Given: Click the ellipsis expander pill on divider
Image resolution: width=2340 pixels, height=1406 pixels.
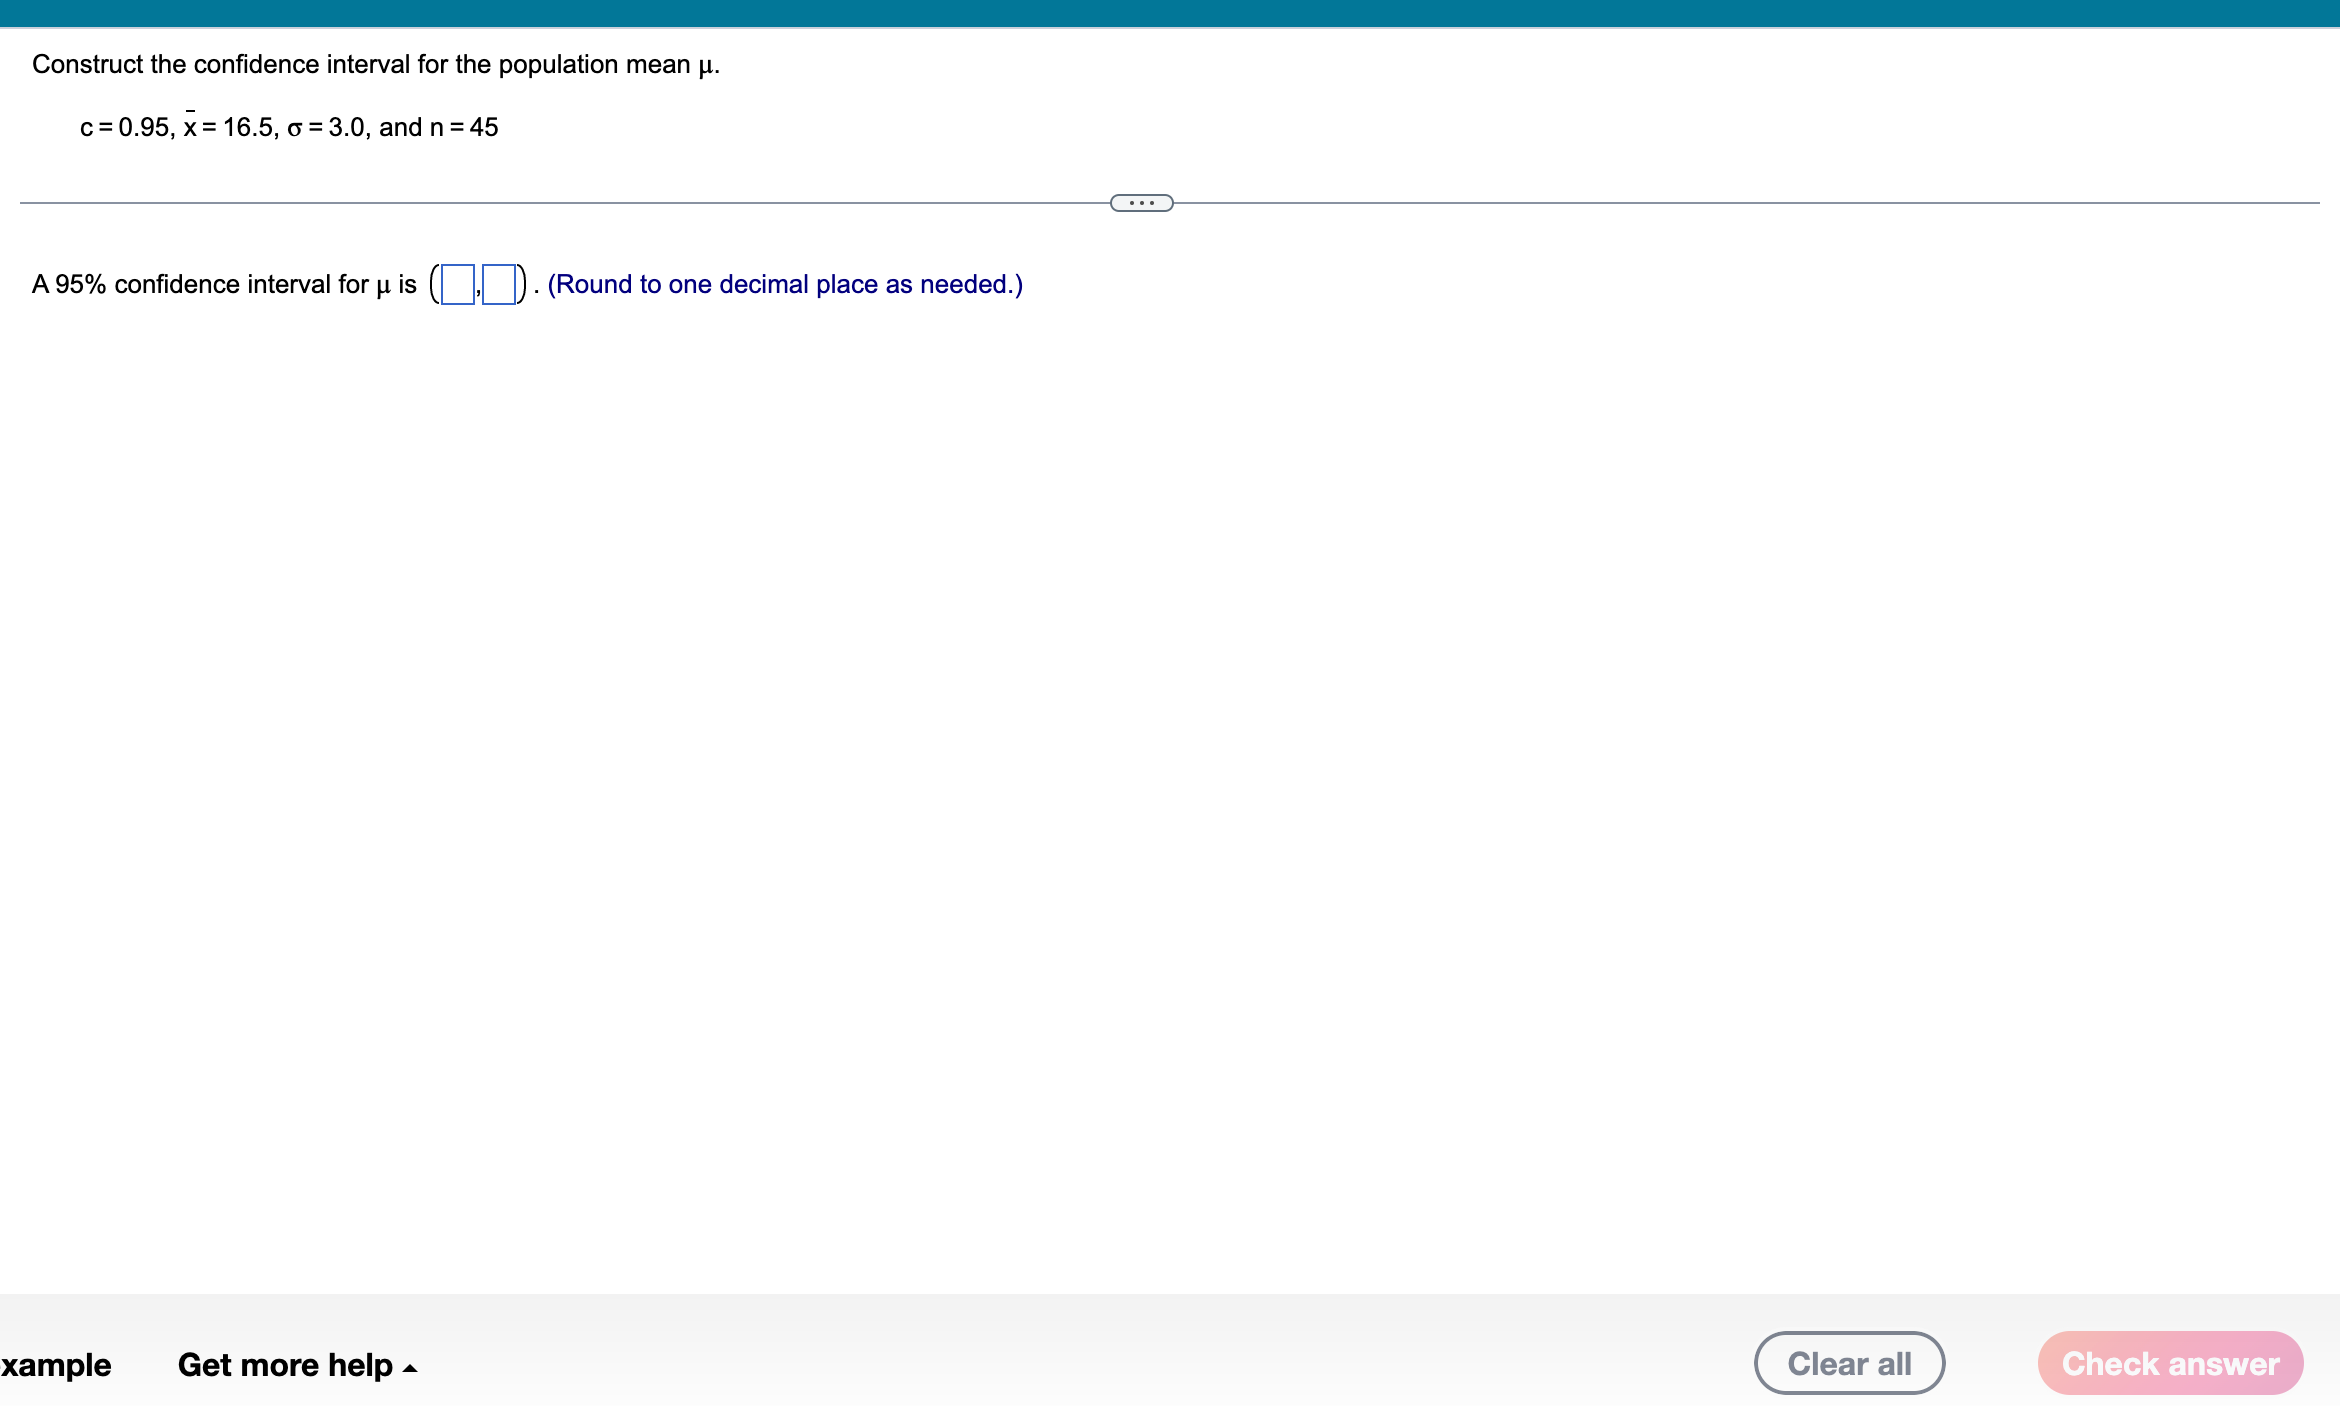Looking at the screenshot, I should (1141, 203).
